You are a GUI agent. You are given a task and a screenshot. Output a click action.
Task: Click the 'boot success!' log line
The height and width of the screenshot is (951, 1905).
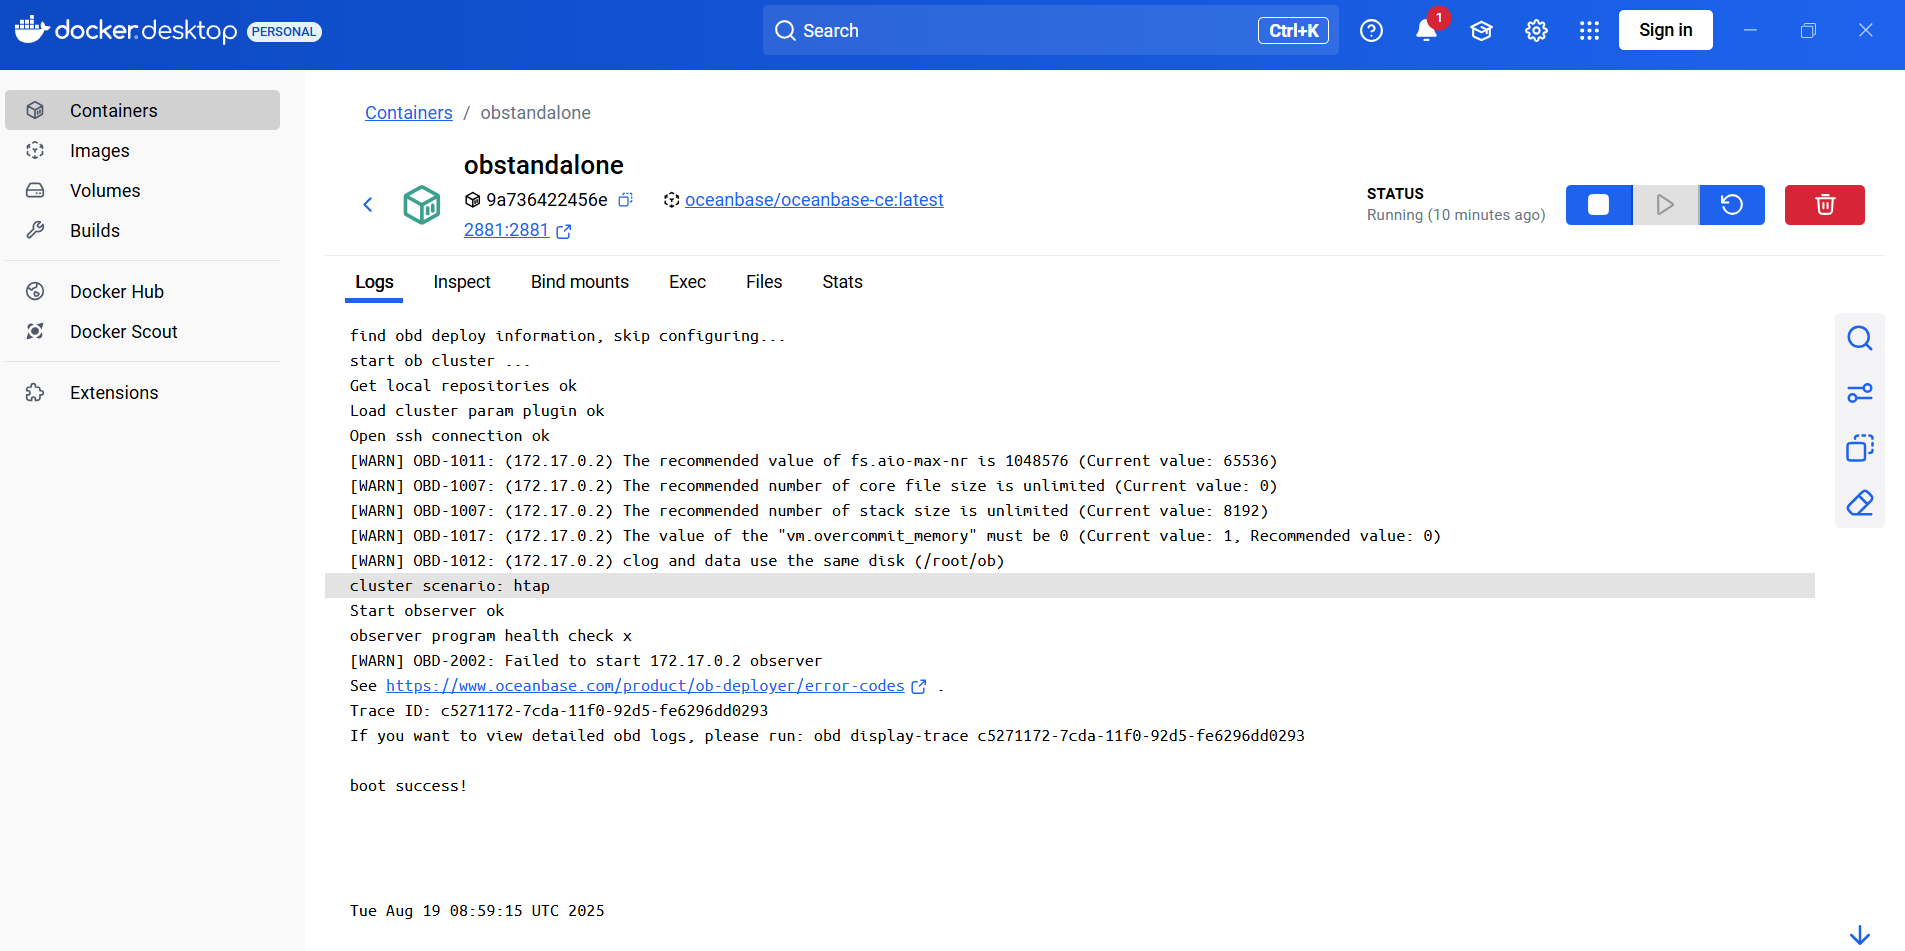coord(408,786)
